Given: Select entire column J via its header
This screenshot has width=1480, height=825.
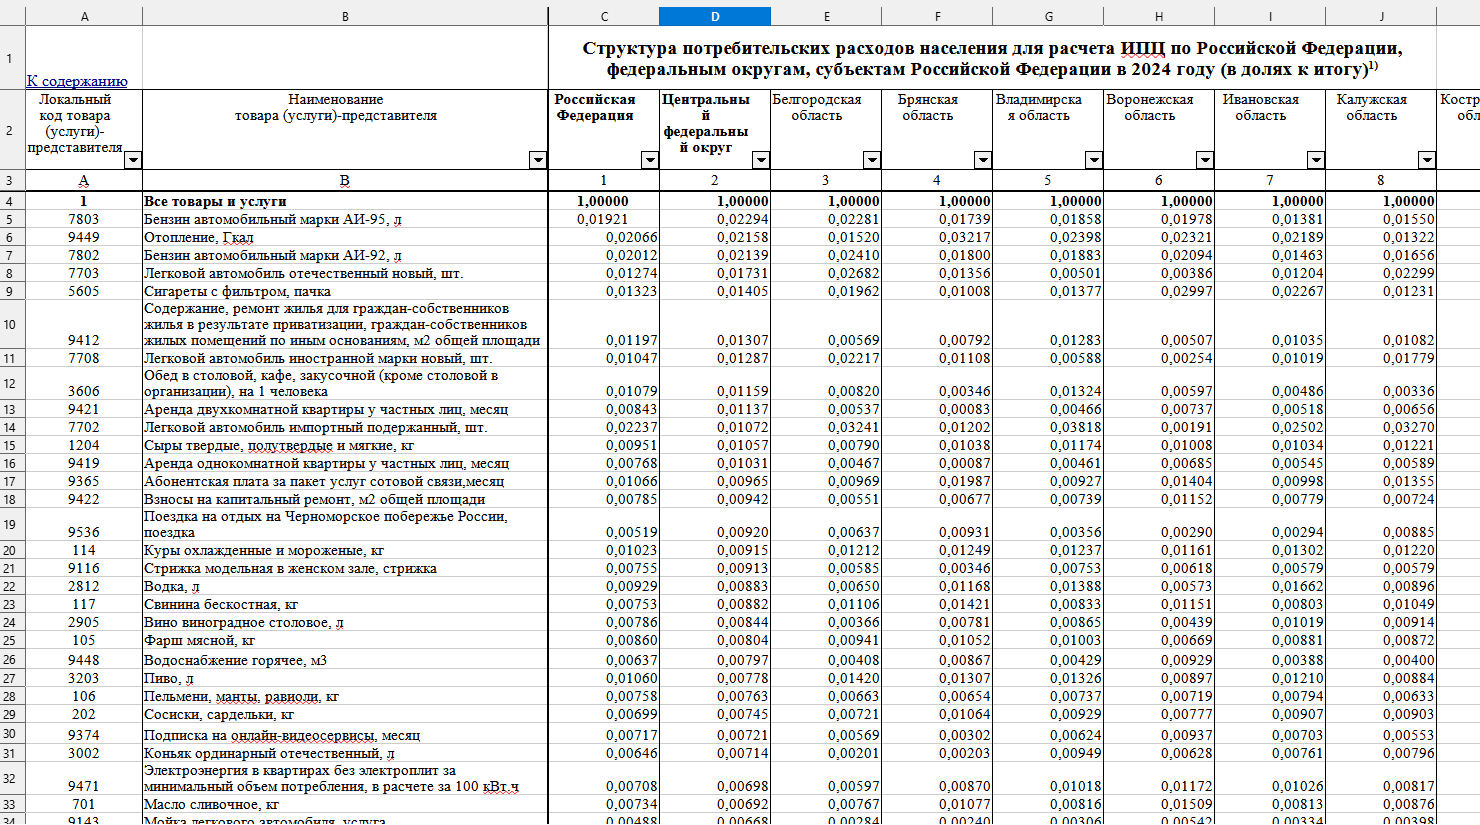Looking at the screenshot, I should pyautogui.click(x=1381, y=17).
